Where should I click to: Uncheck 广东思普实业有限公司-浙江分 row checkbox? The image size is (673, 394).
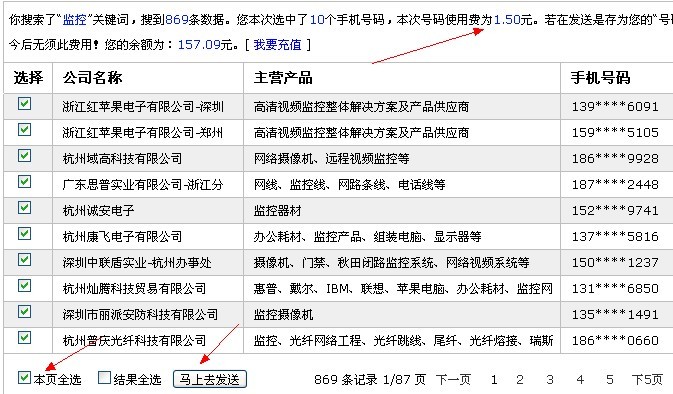coord(24,182)
